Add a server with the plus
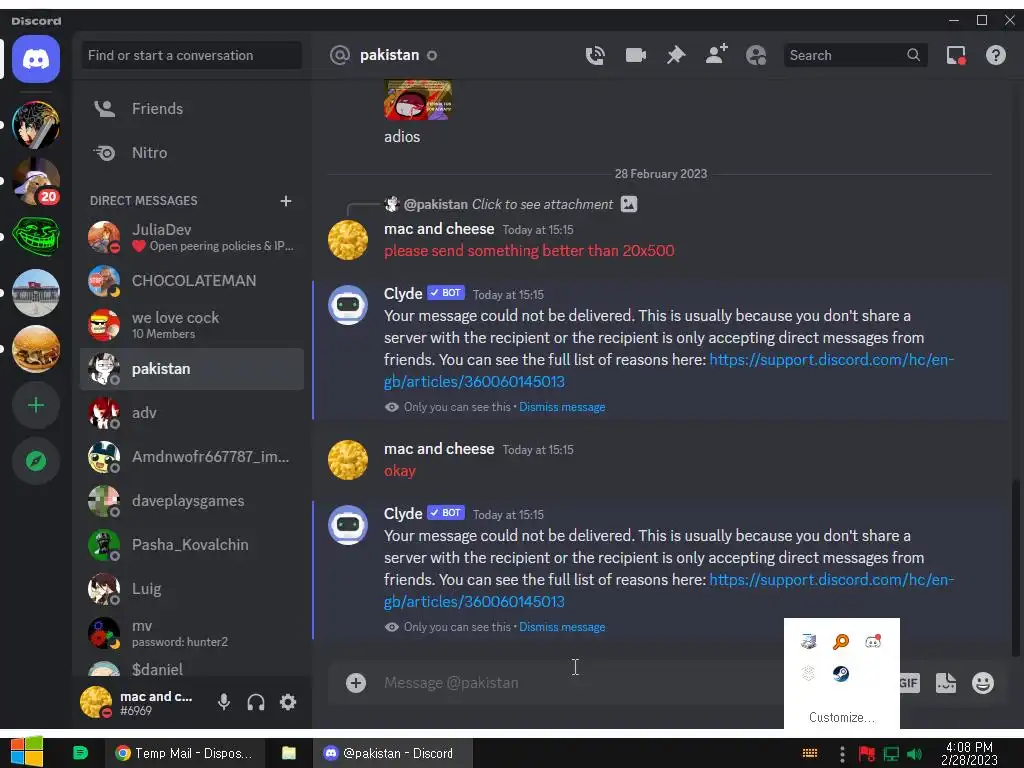 36,405
